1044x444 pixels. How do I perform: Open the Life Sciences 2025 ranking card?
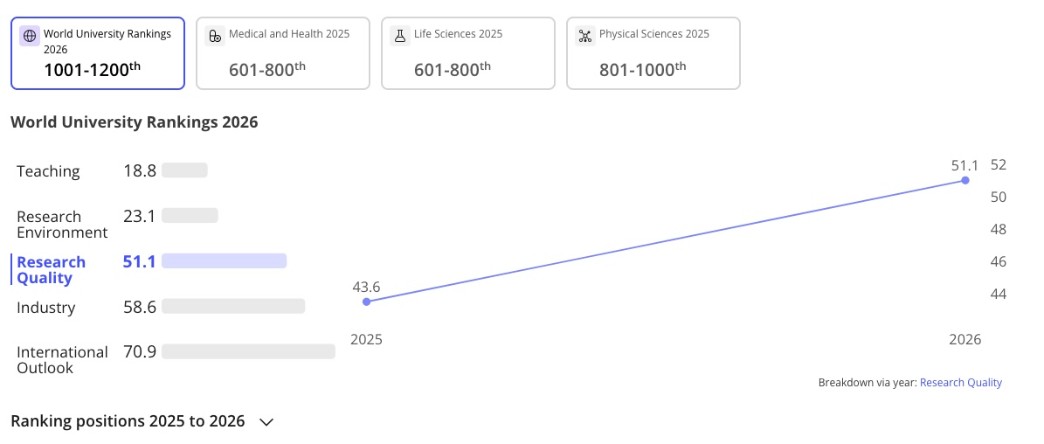pyautogui.click(x=468, y=54)
